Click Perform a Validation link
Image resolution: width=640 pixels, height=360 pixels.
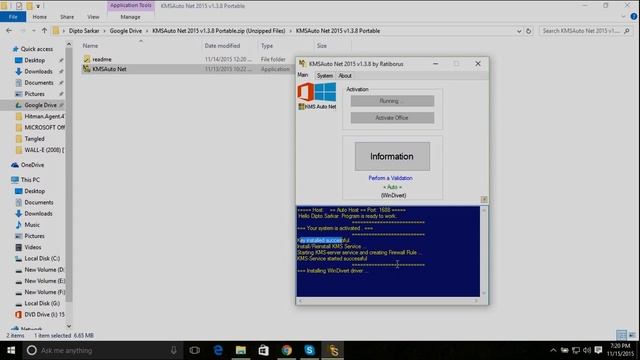(390, 178)
